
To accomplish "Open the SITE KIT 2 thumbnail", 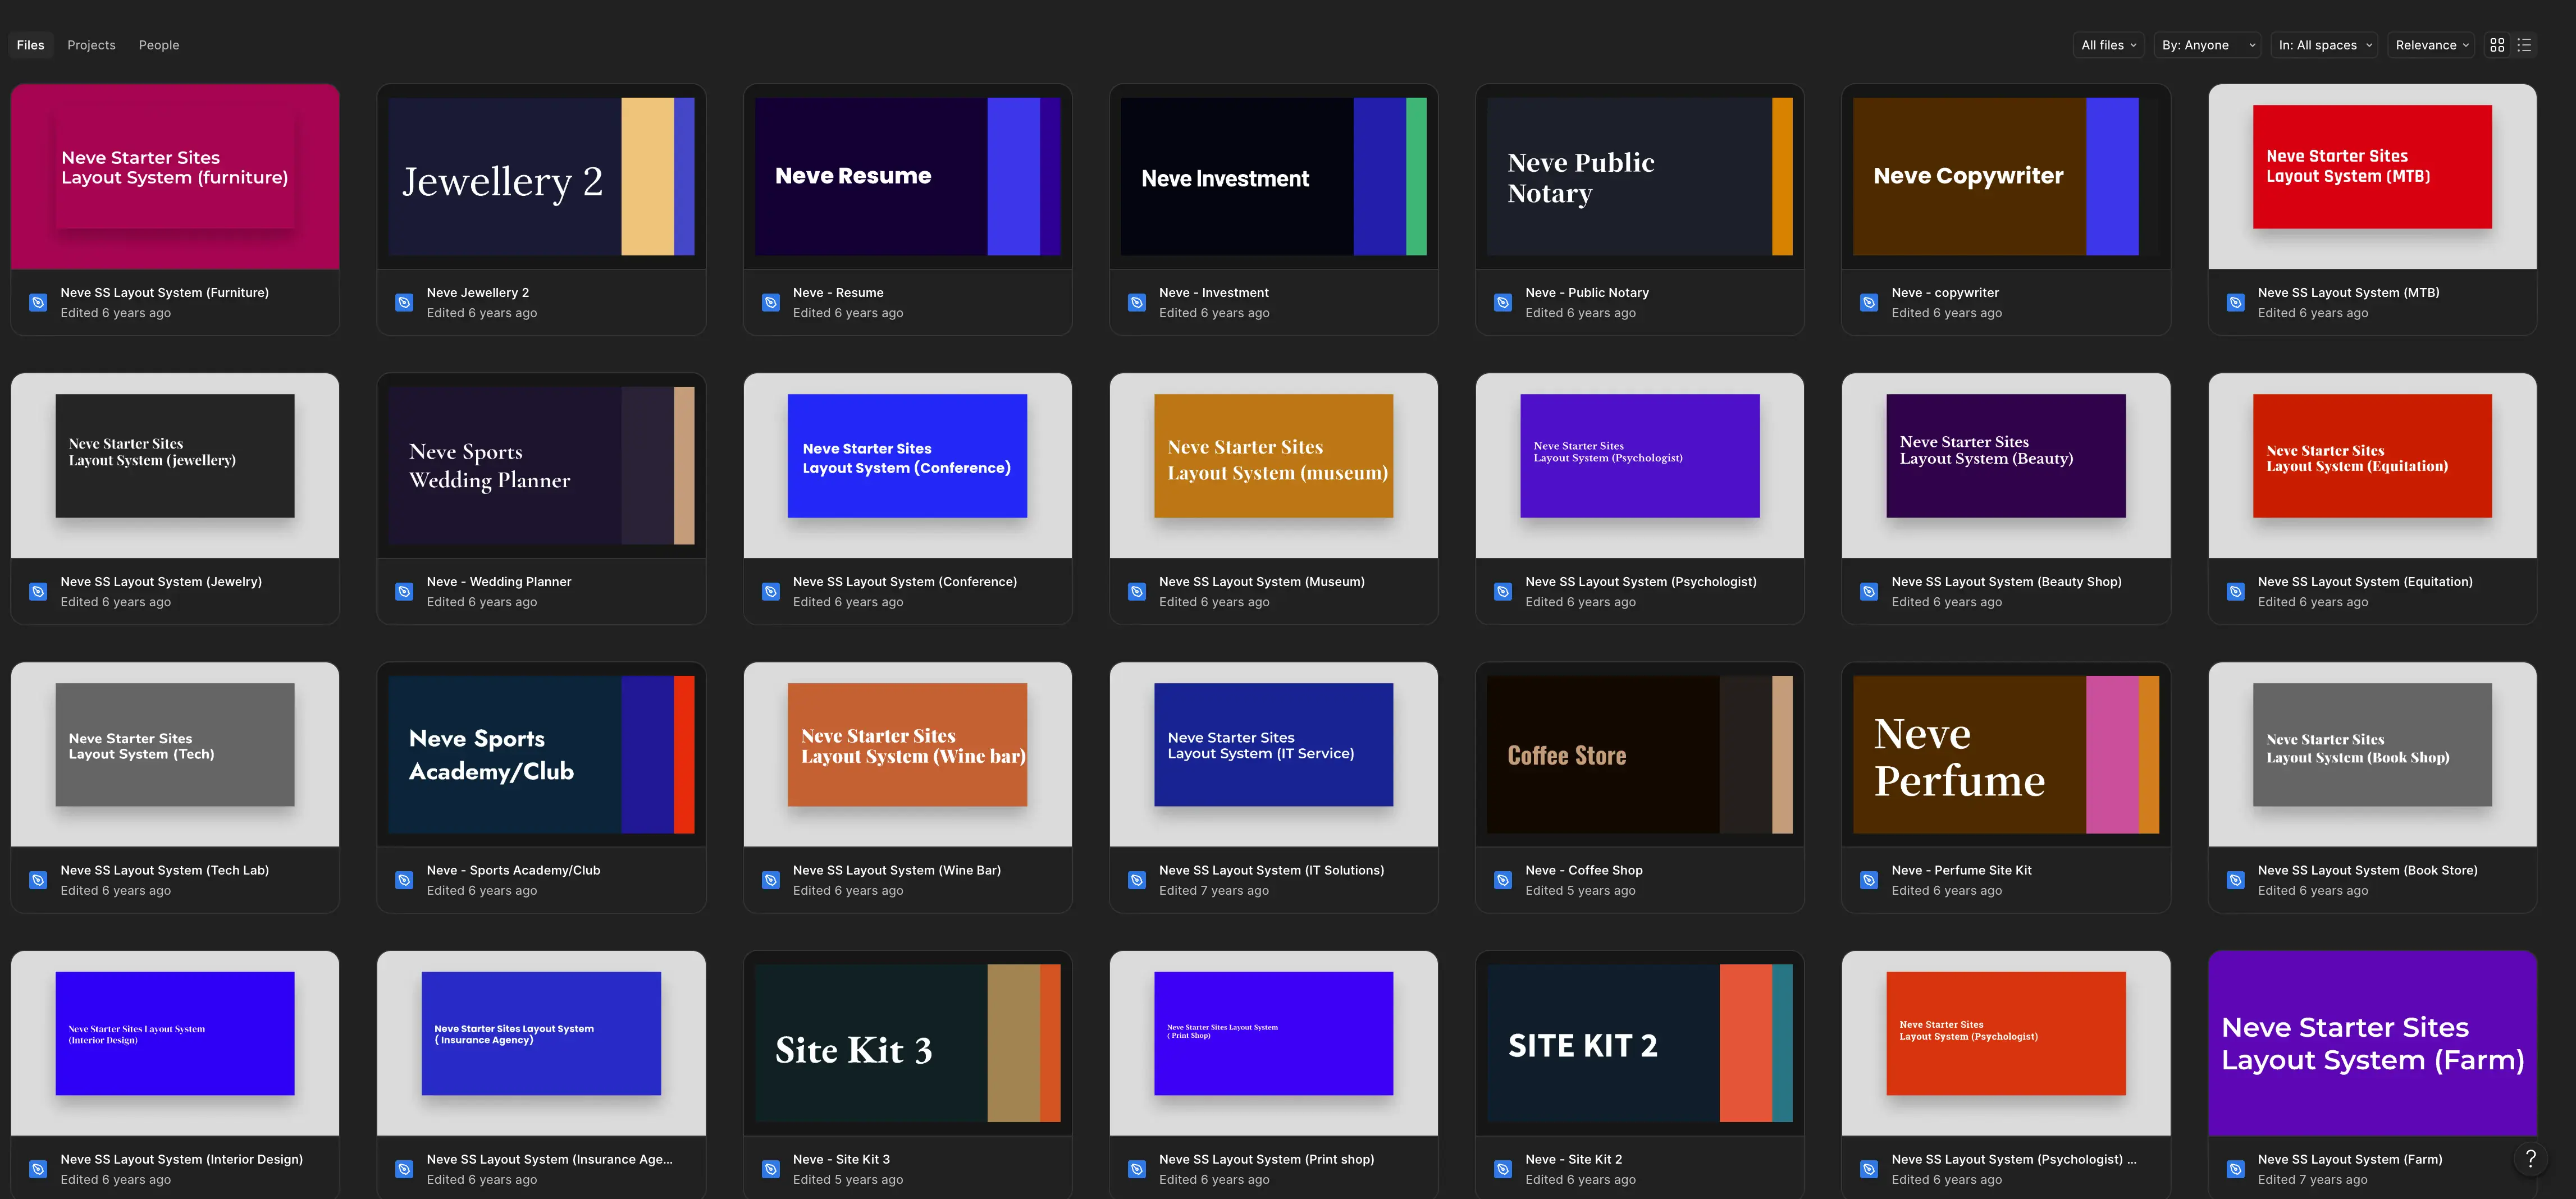I will [x=1639, y=1043].
